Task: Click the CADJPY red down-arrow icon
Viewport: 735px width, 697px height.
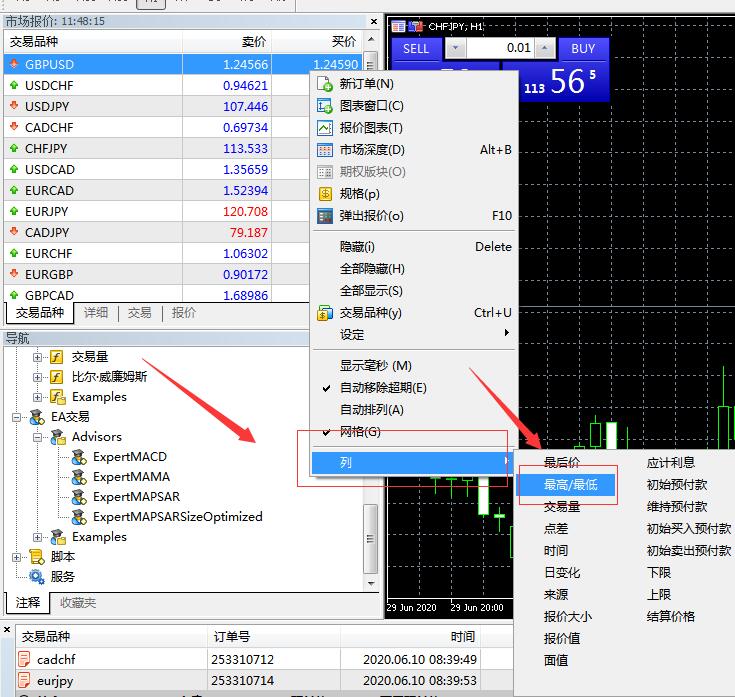Action: (x=14, y=232)
